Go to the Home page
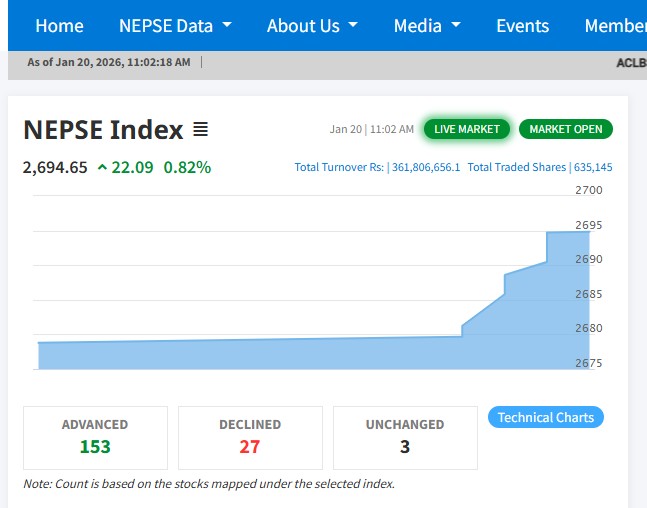 tap(59, 26)
